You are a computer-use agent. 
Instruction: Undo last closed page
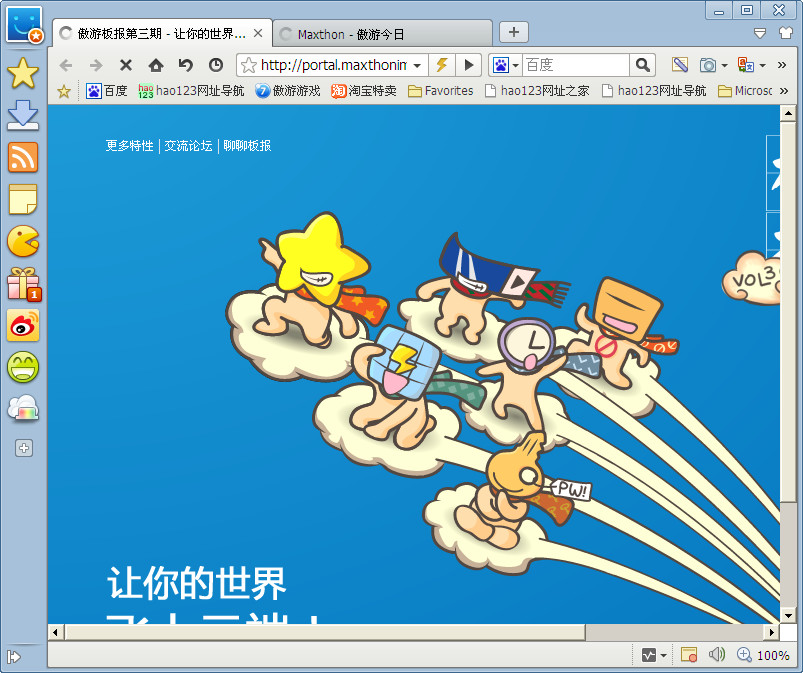click(186, 65)
